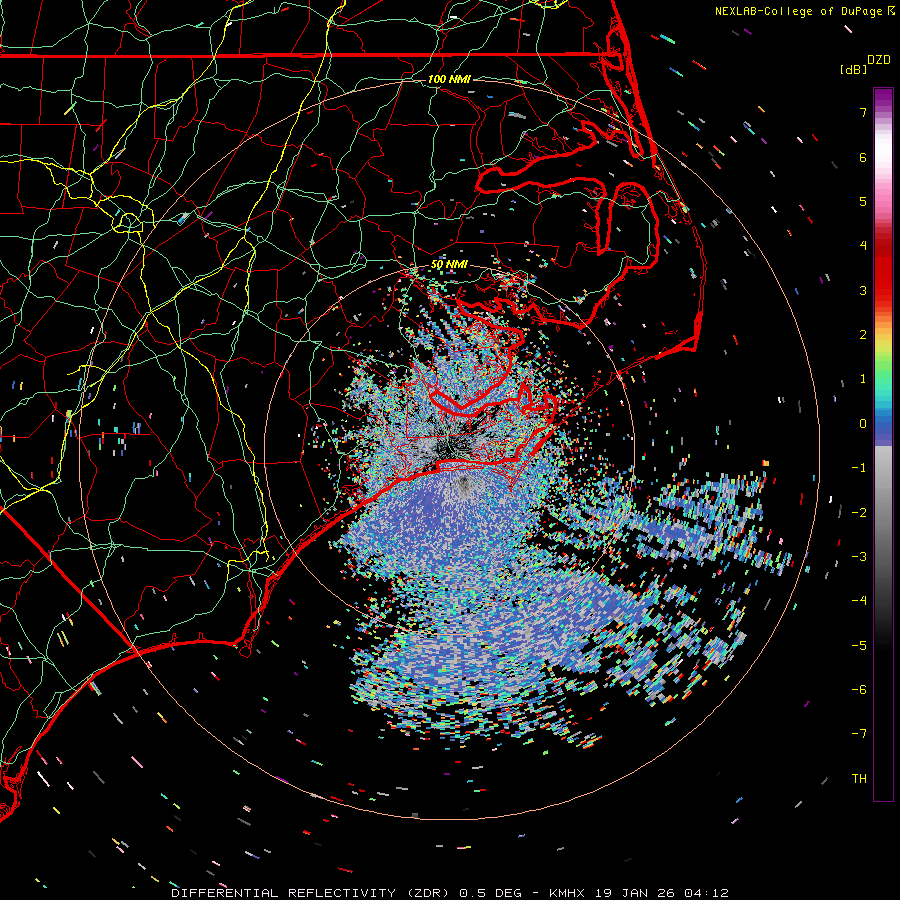Image resolution: width=900 pixels, height=900 pixels.
Task: Select the 3 dB scale tick label
Action: (x=863, y=290)
